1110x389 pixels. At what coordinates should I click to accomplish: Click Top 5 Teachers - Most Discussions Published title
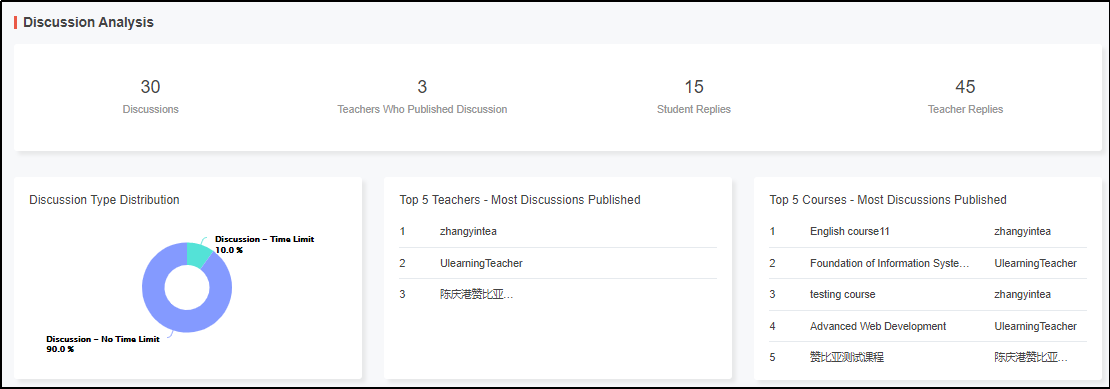pos(520,200)
